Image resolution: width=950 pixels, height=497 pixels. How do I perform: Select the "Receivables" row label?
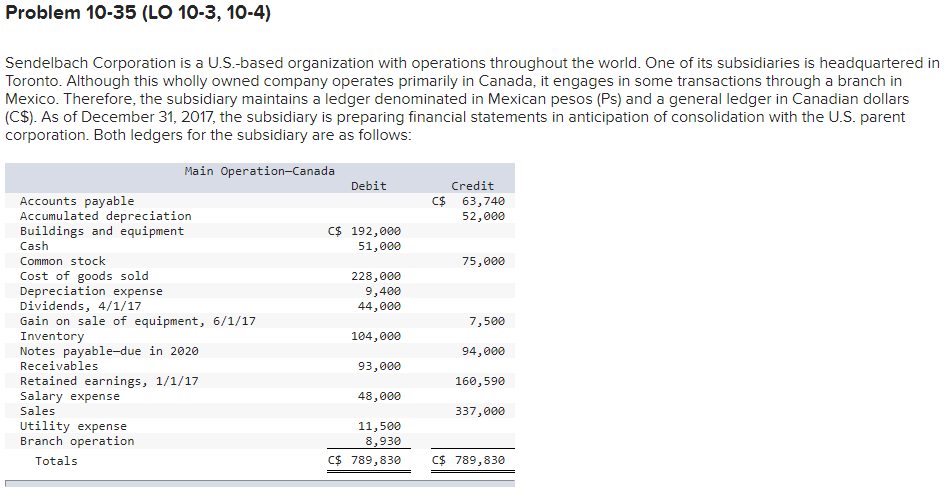coord(59,366)
